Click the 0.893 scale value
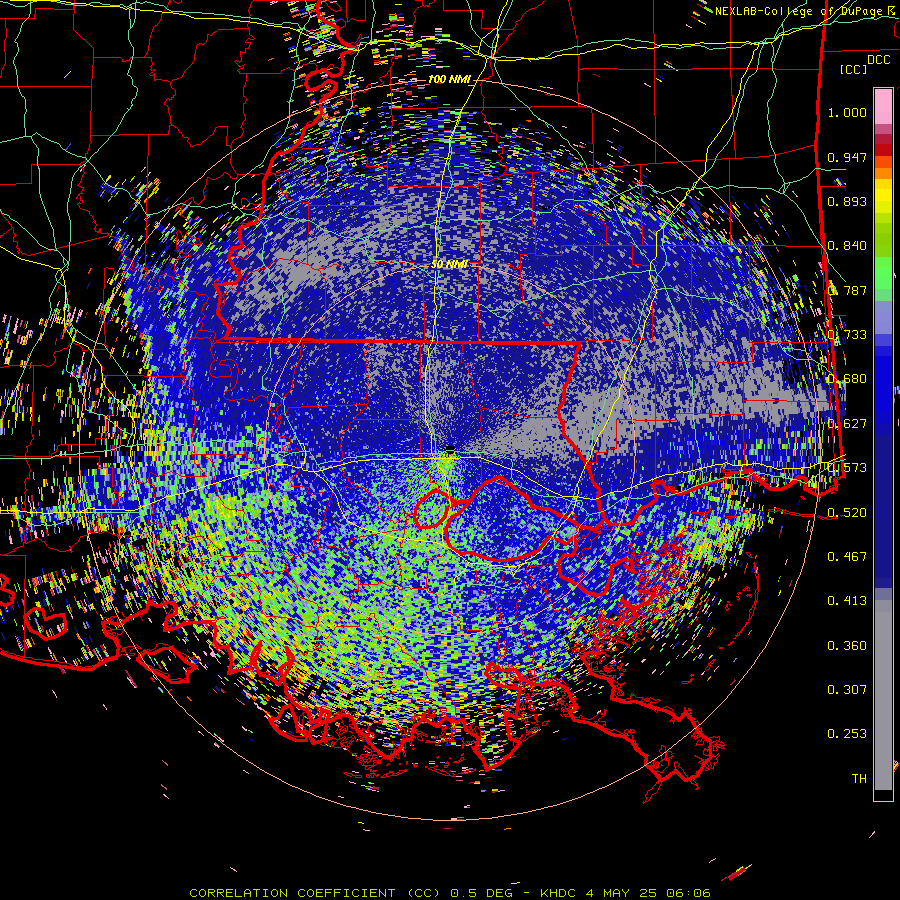Image resolution: width=900 pixels, height=900 pixels. 847,201
